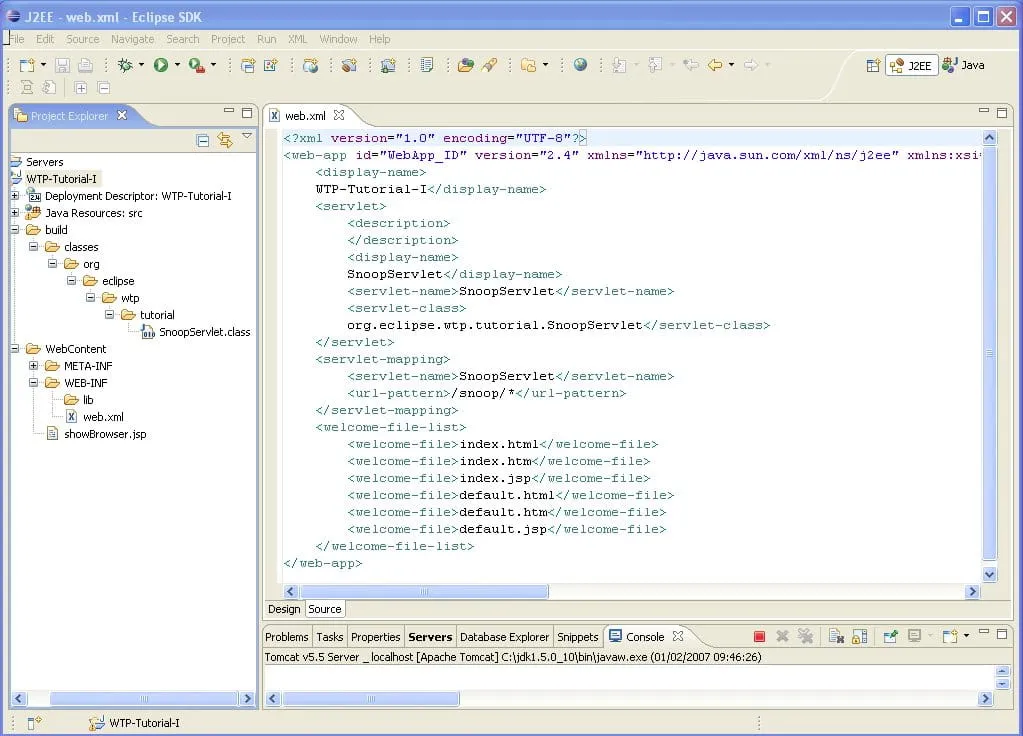Click the Collapse All icon in Project Explorer

(203, 140)
